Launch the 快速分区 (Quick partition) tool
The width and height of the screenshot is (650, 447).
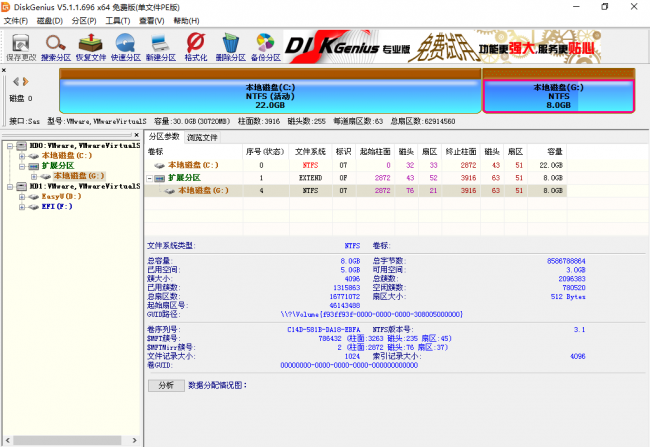point(126,47)
